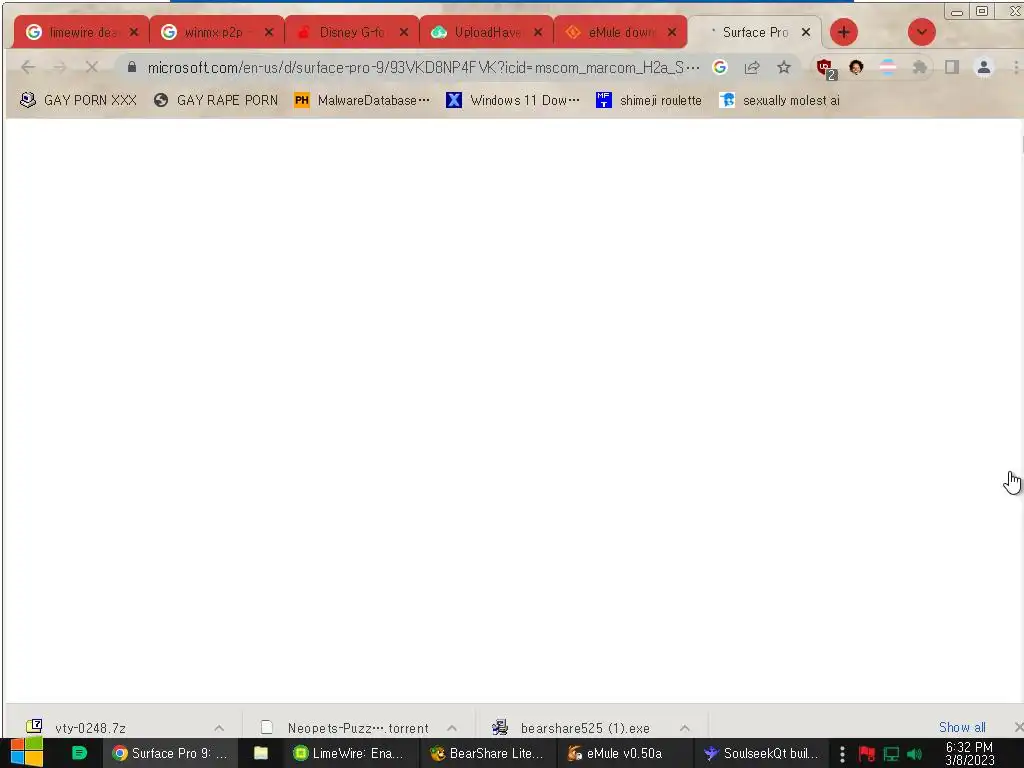The width and height of the screenshot is (1024, 768).
Task: Open the Extensions puzzle piece menu
Action: tap(920, 67)
